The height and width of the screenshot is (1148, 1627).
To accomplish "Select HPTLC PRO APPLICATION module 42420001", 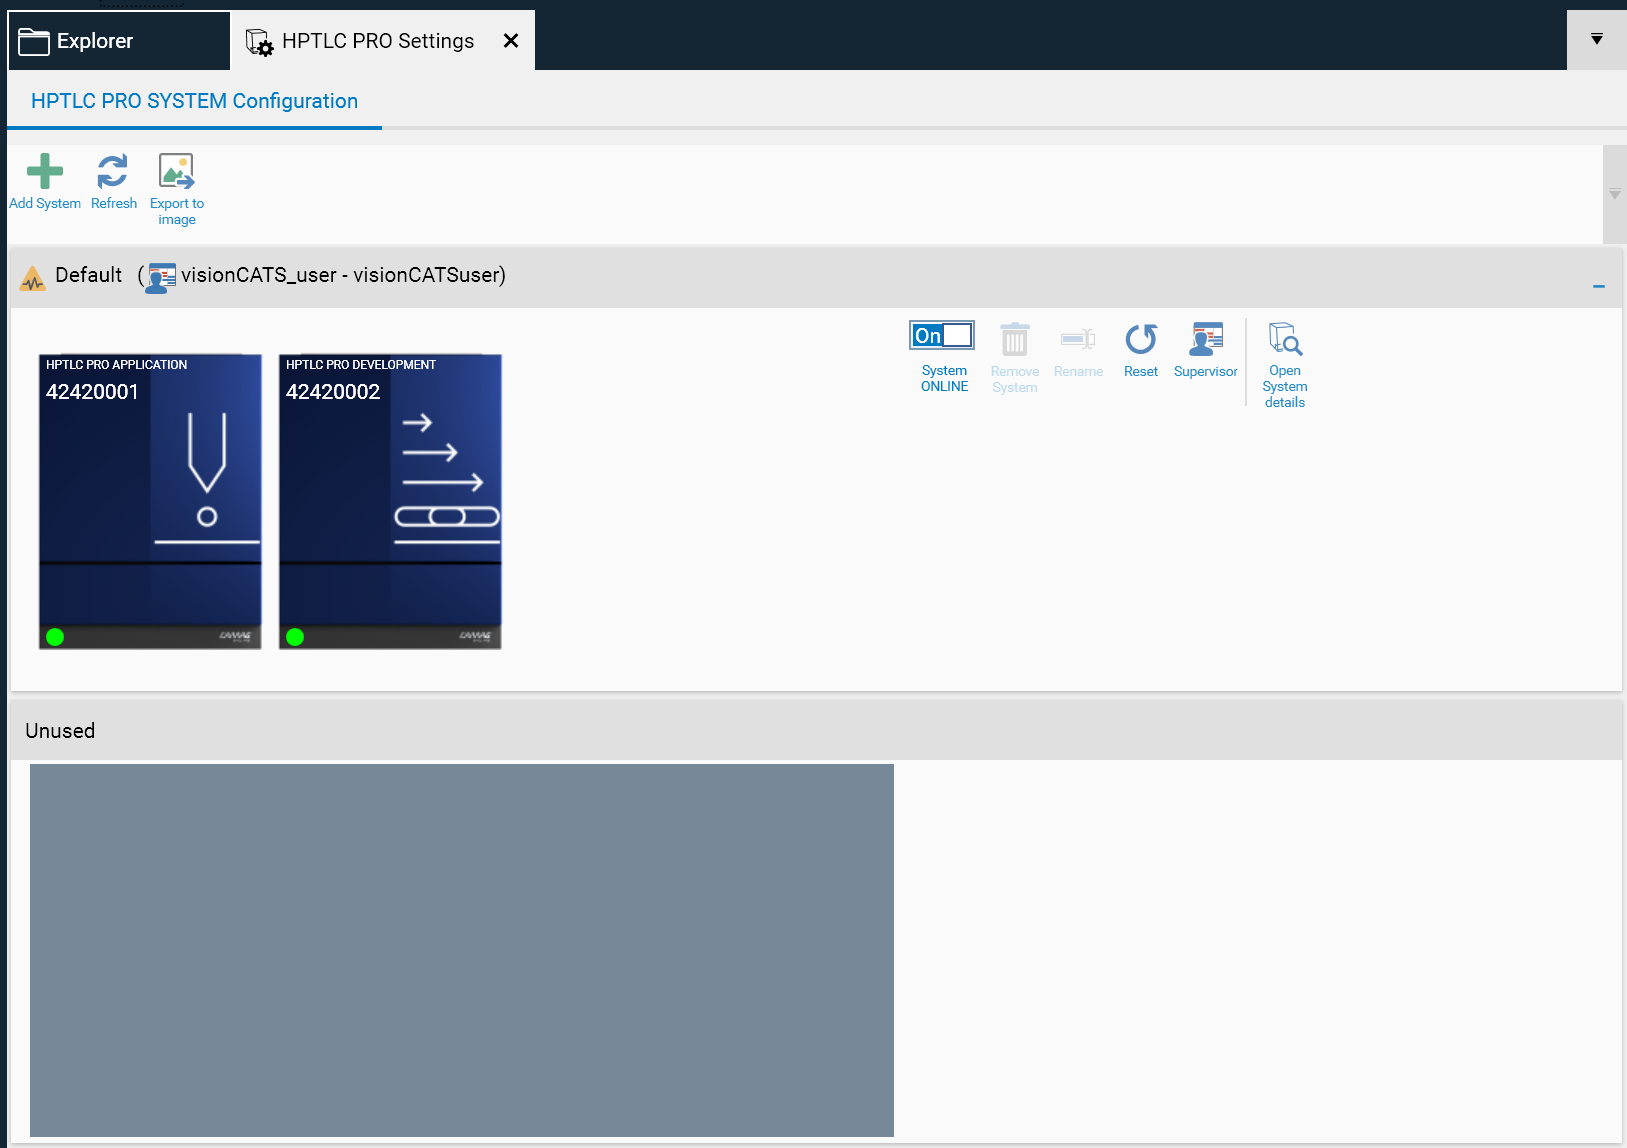I will click(x=150, y=501).
